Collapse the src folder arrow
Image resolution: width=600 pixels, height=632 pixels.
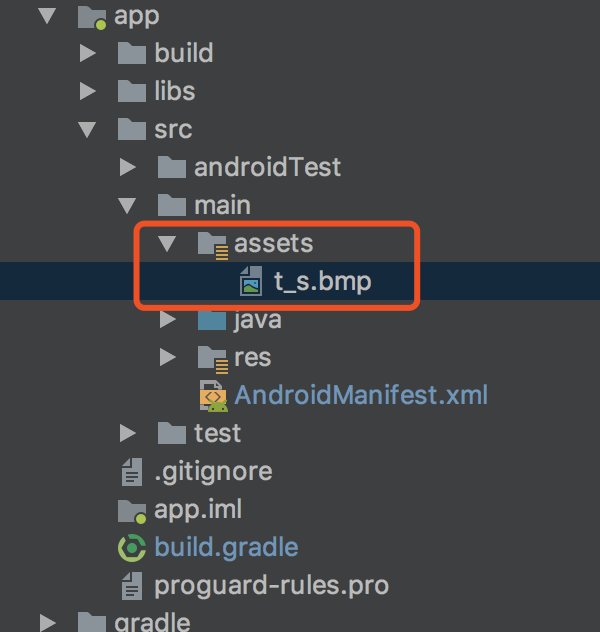tap(87, 129)
